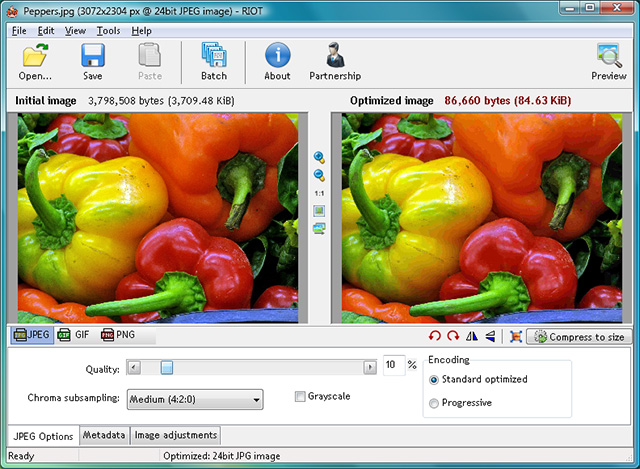The image size is (640, 469).
Task: Click the quality percent input field
Action: pos(393,365)
